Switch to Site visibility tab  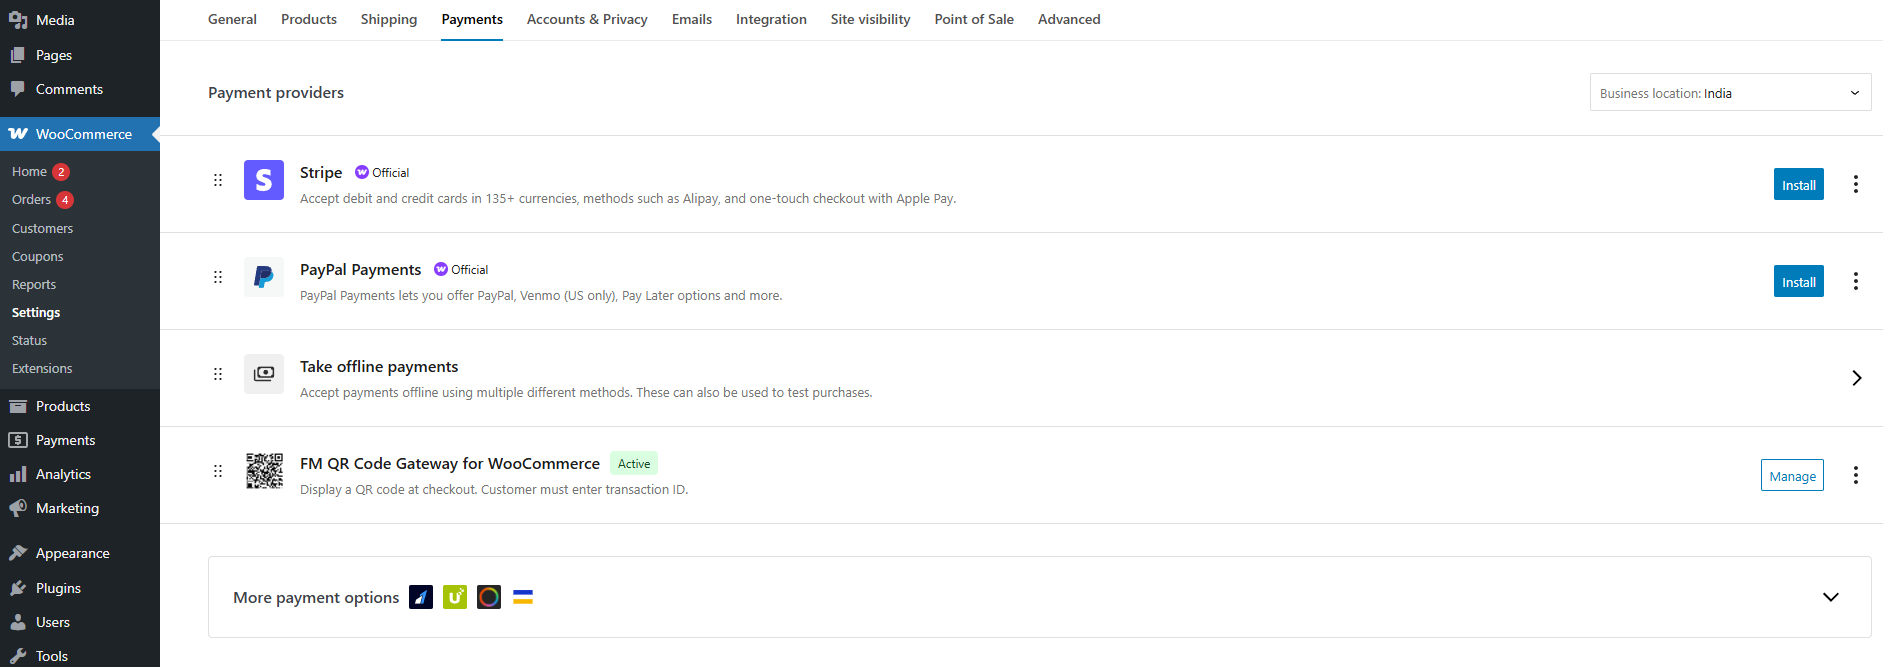pyautogui.click(x=870, y=19)
